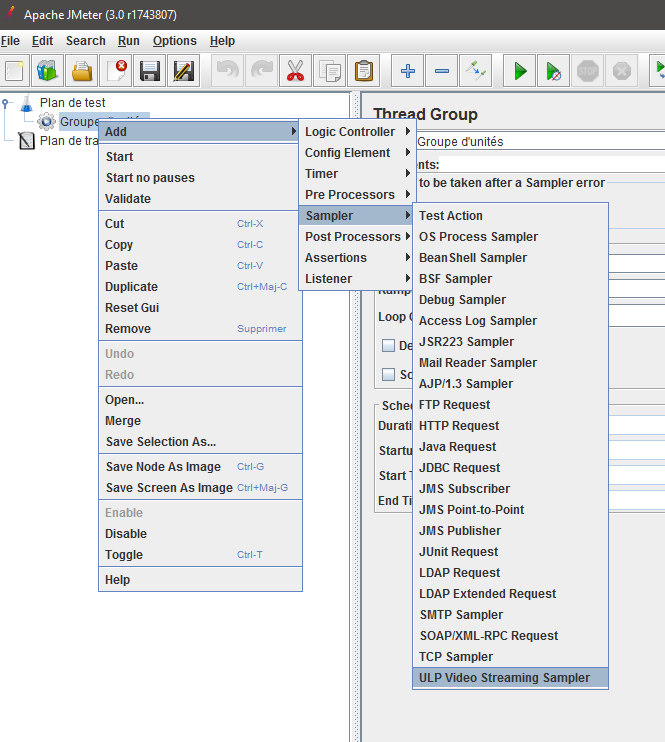Open the Run menu
The image size is (665, 742).
[129, 41]
